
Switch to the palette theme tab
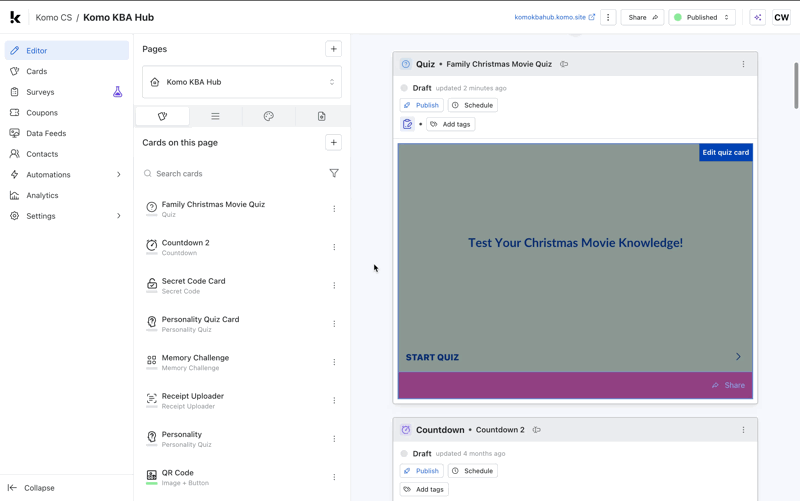(268, 116)
